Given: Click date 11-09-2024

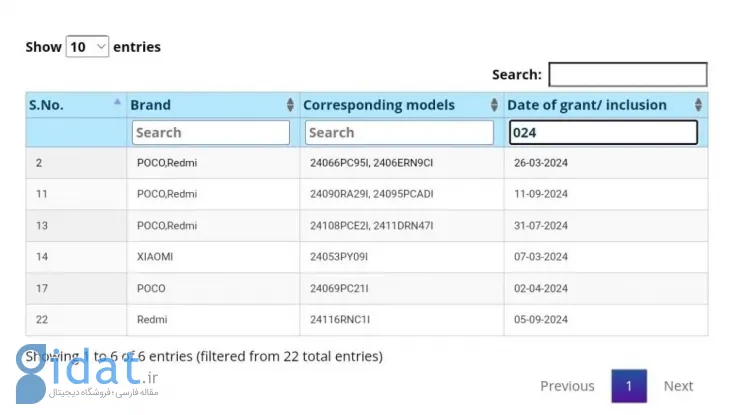Looking at the screenshot, I should click(541, 194).
